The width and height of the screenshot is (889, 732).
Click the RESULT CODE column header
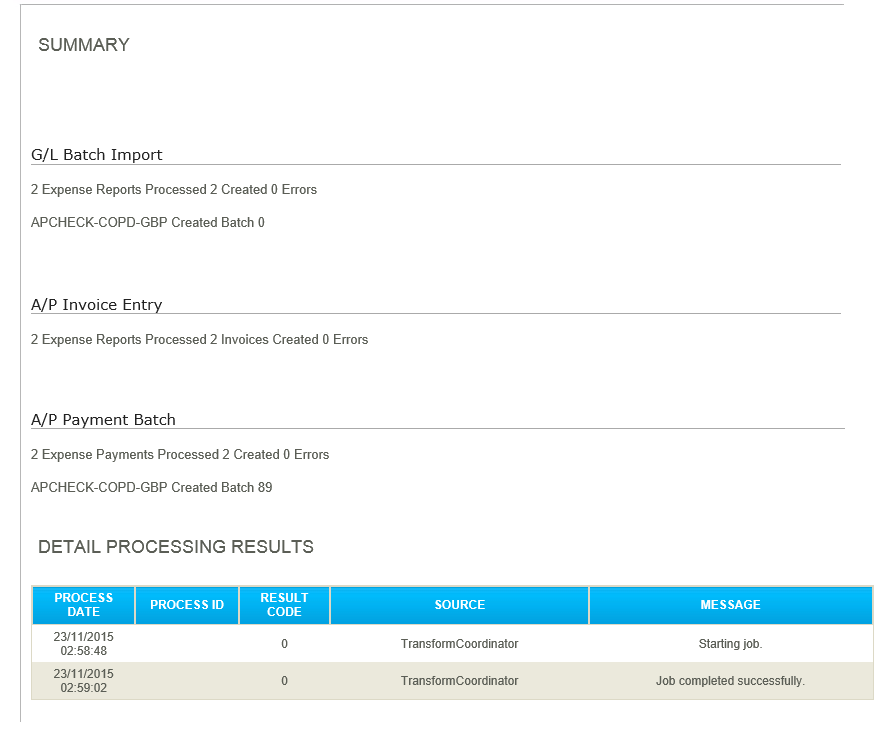(284, 605)
